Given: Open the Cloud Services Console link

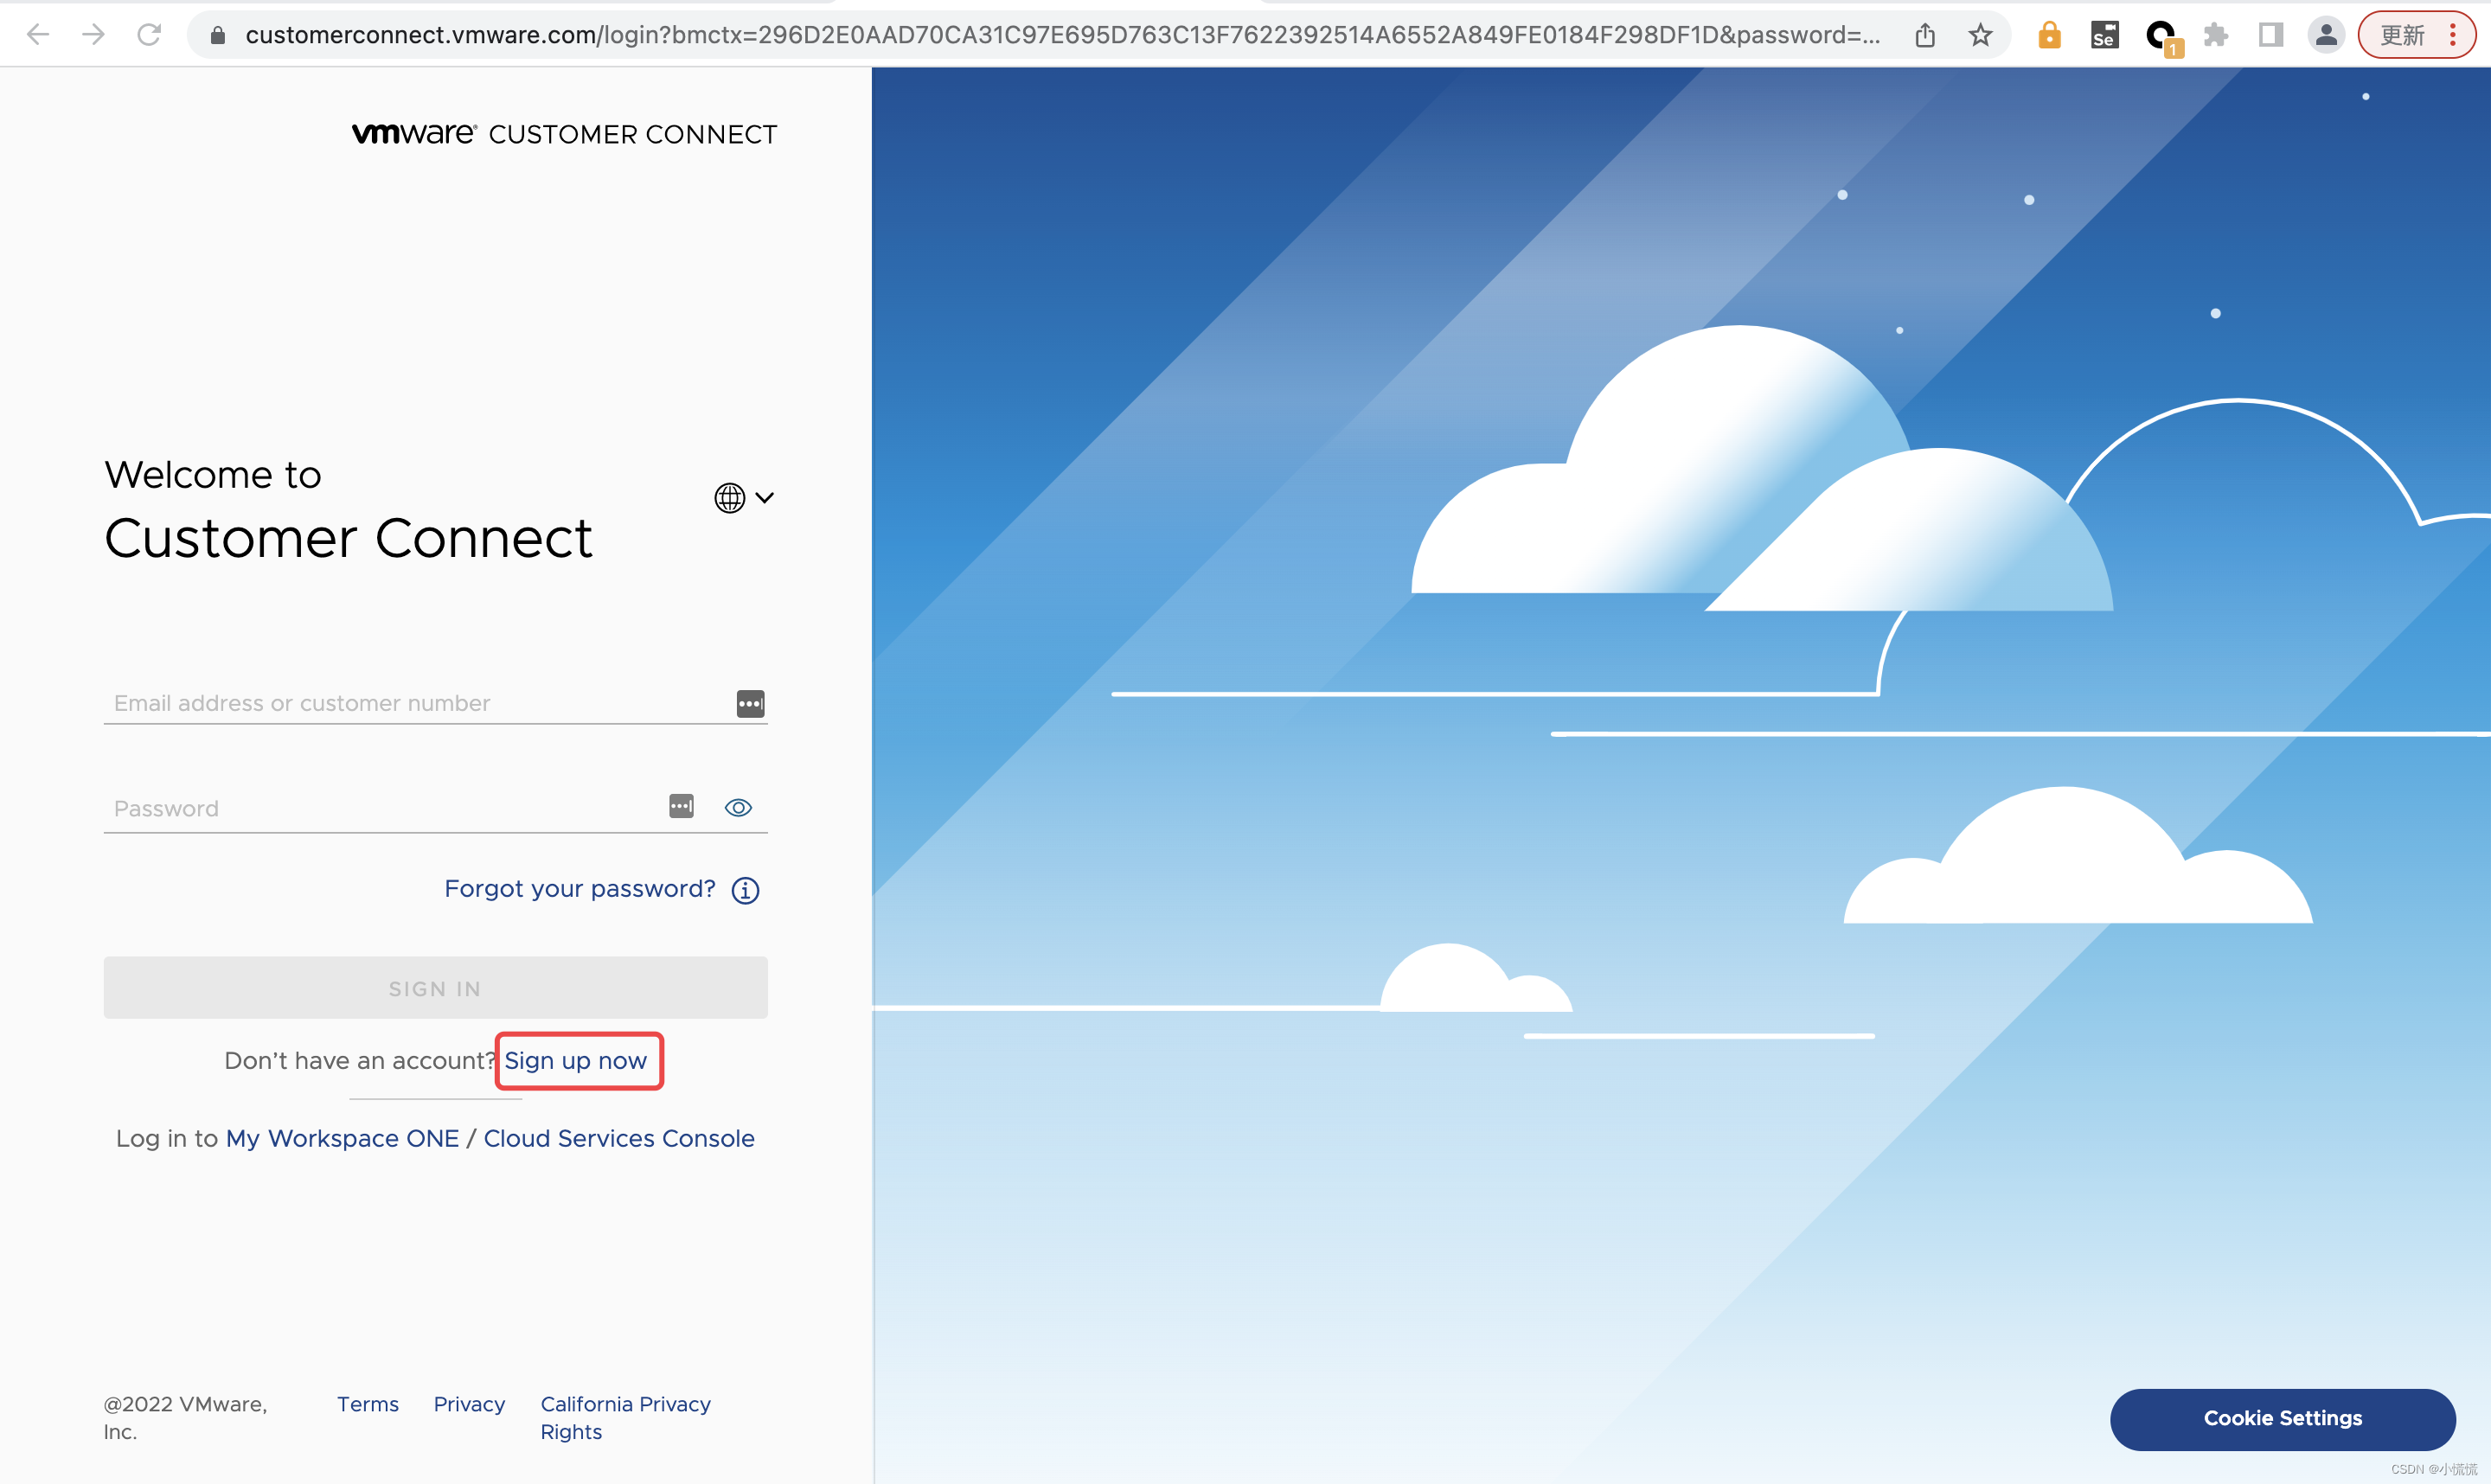Looking at the screenshot, I should [x=619, y=1138].
